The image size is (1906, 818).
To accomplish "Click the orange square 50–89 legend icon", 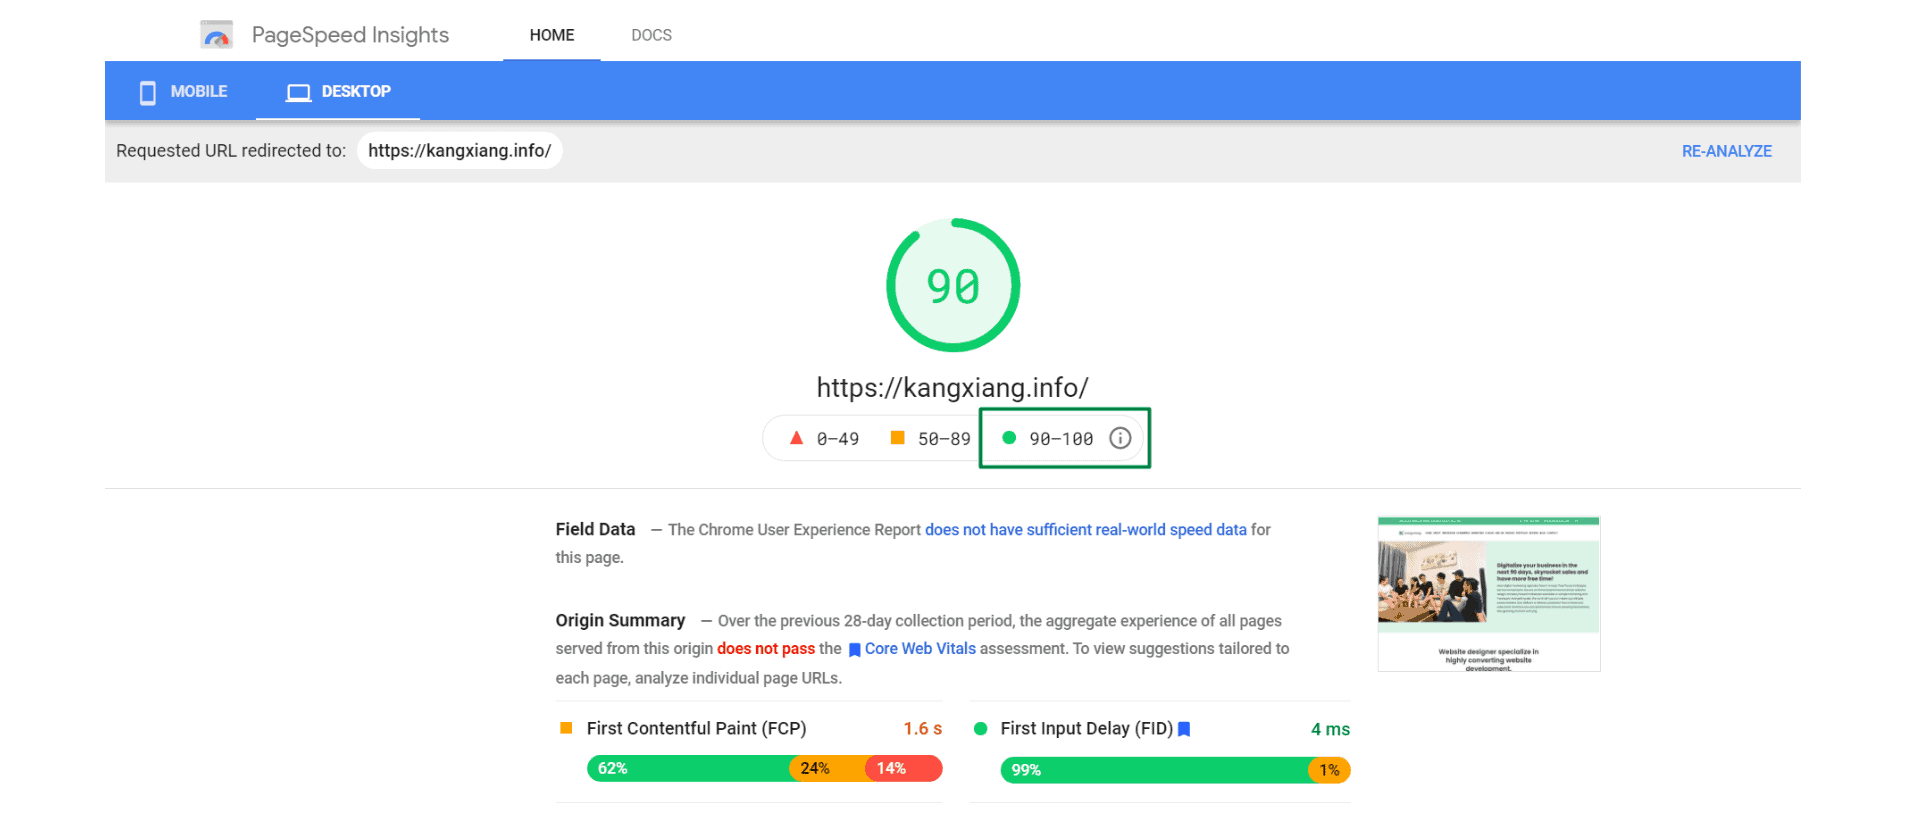I will click(897, 438).
